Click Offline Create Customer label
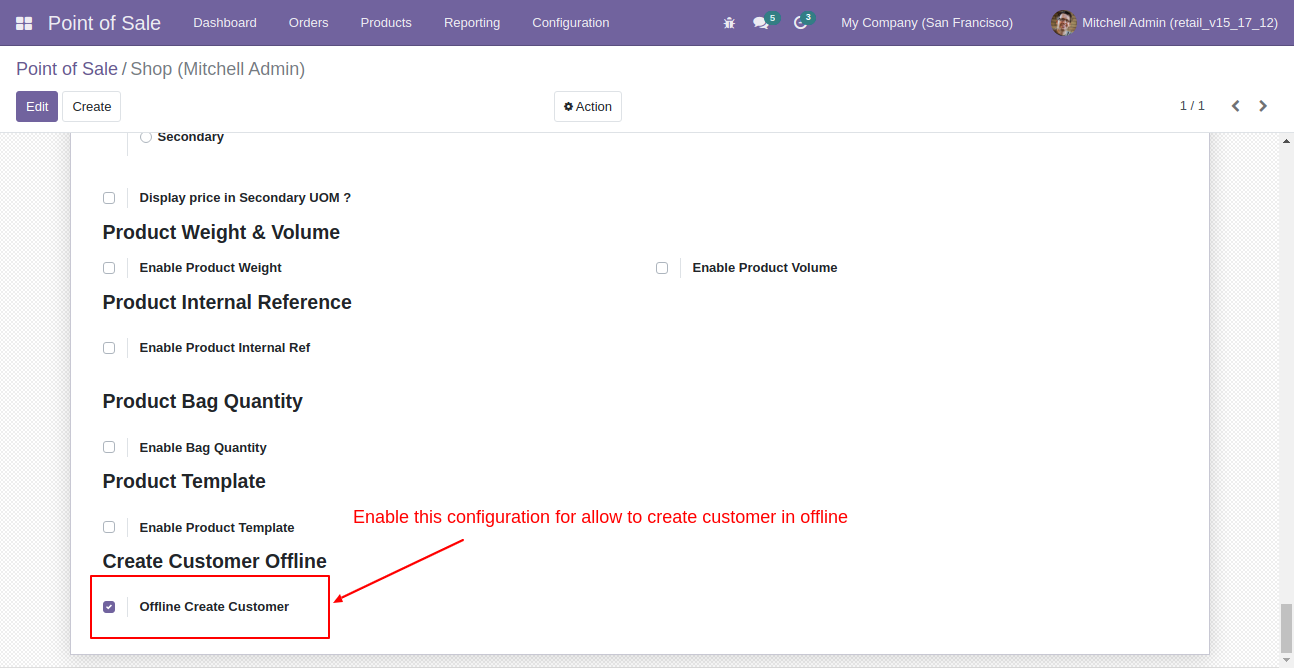This screenshot has height=668, width=1294. click(x=214, y=607)
